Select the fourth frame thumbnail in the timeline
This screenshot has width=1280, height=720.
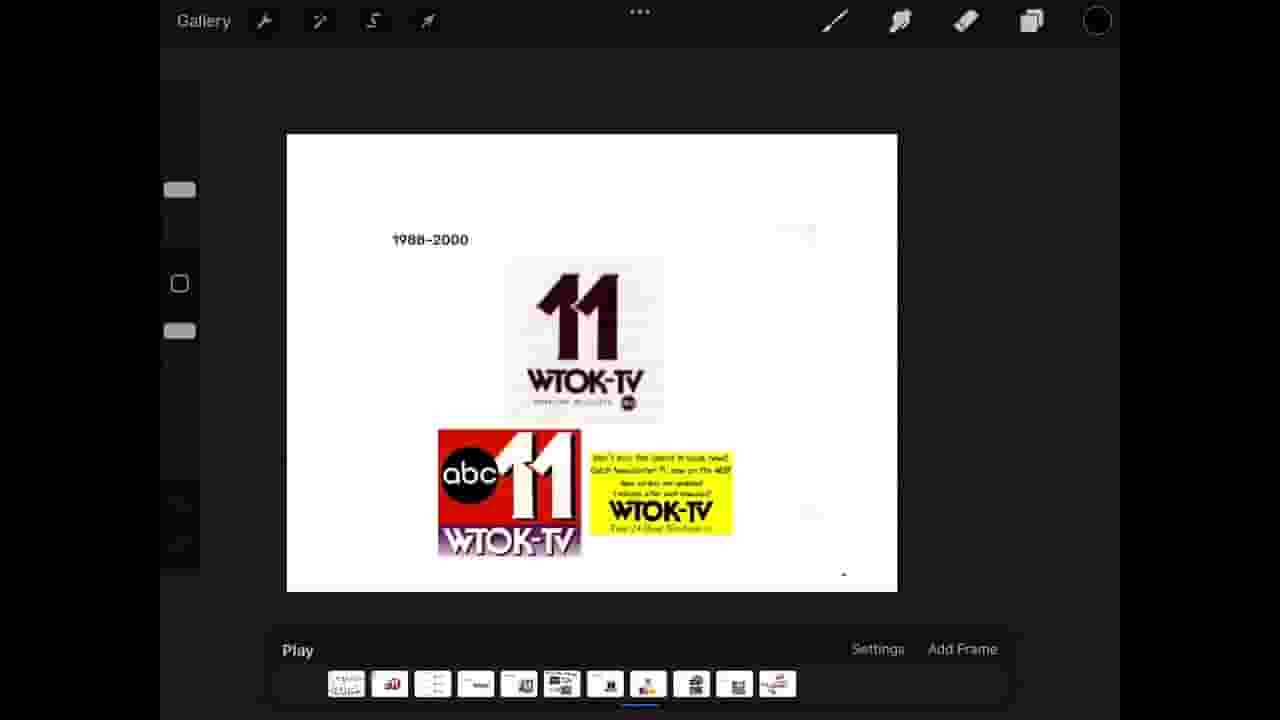point(476,684)
